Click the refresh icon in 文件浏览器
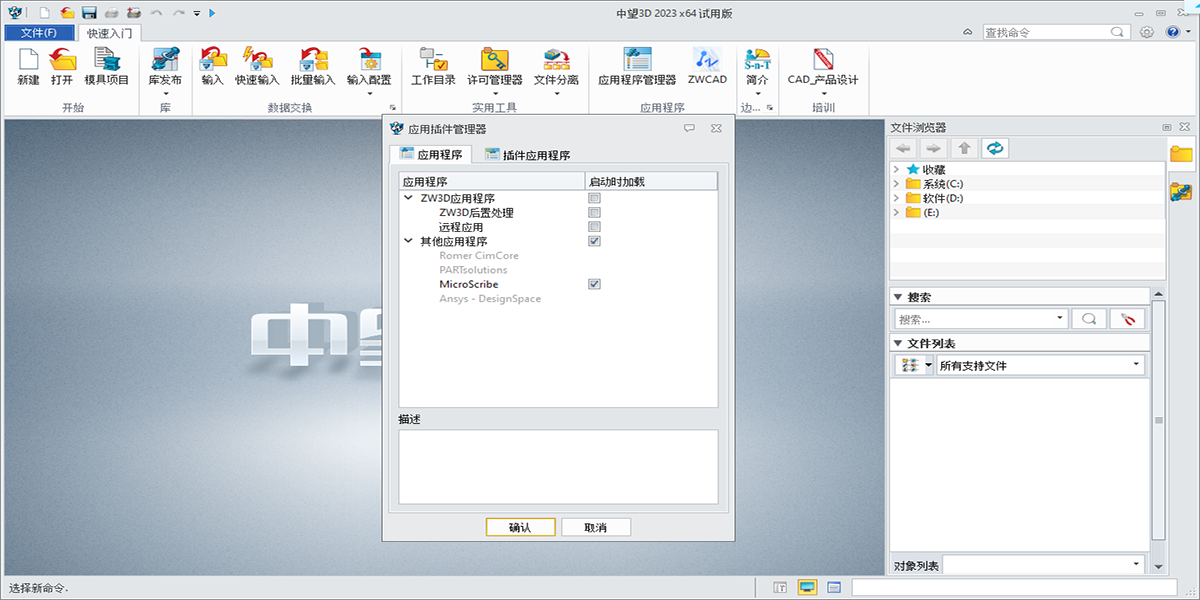The width and height of the screenshot is (1200, 600). [x=993, y=148]
